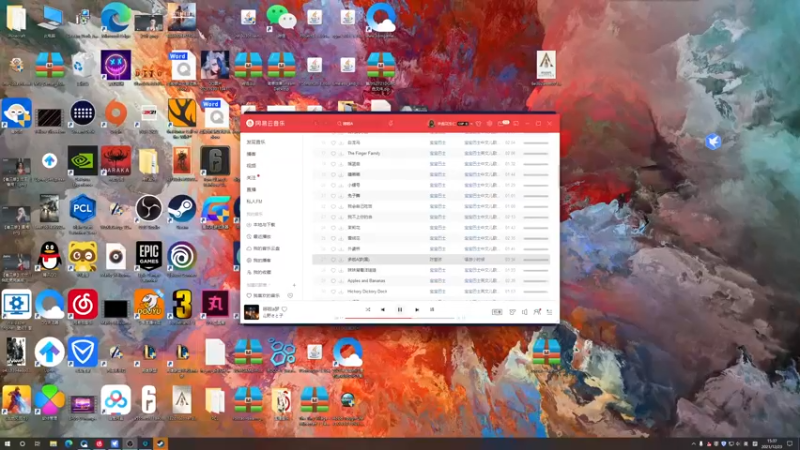Select Apples and Bananas song title
The height and width of the screenshot is (450, 800).
[366, 281]
